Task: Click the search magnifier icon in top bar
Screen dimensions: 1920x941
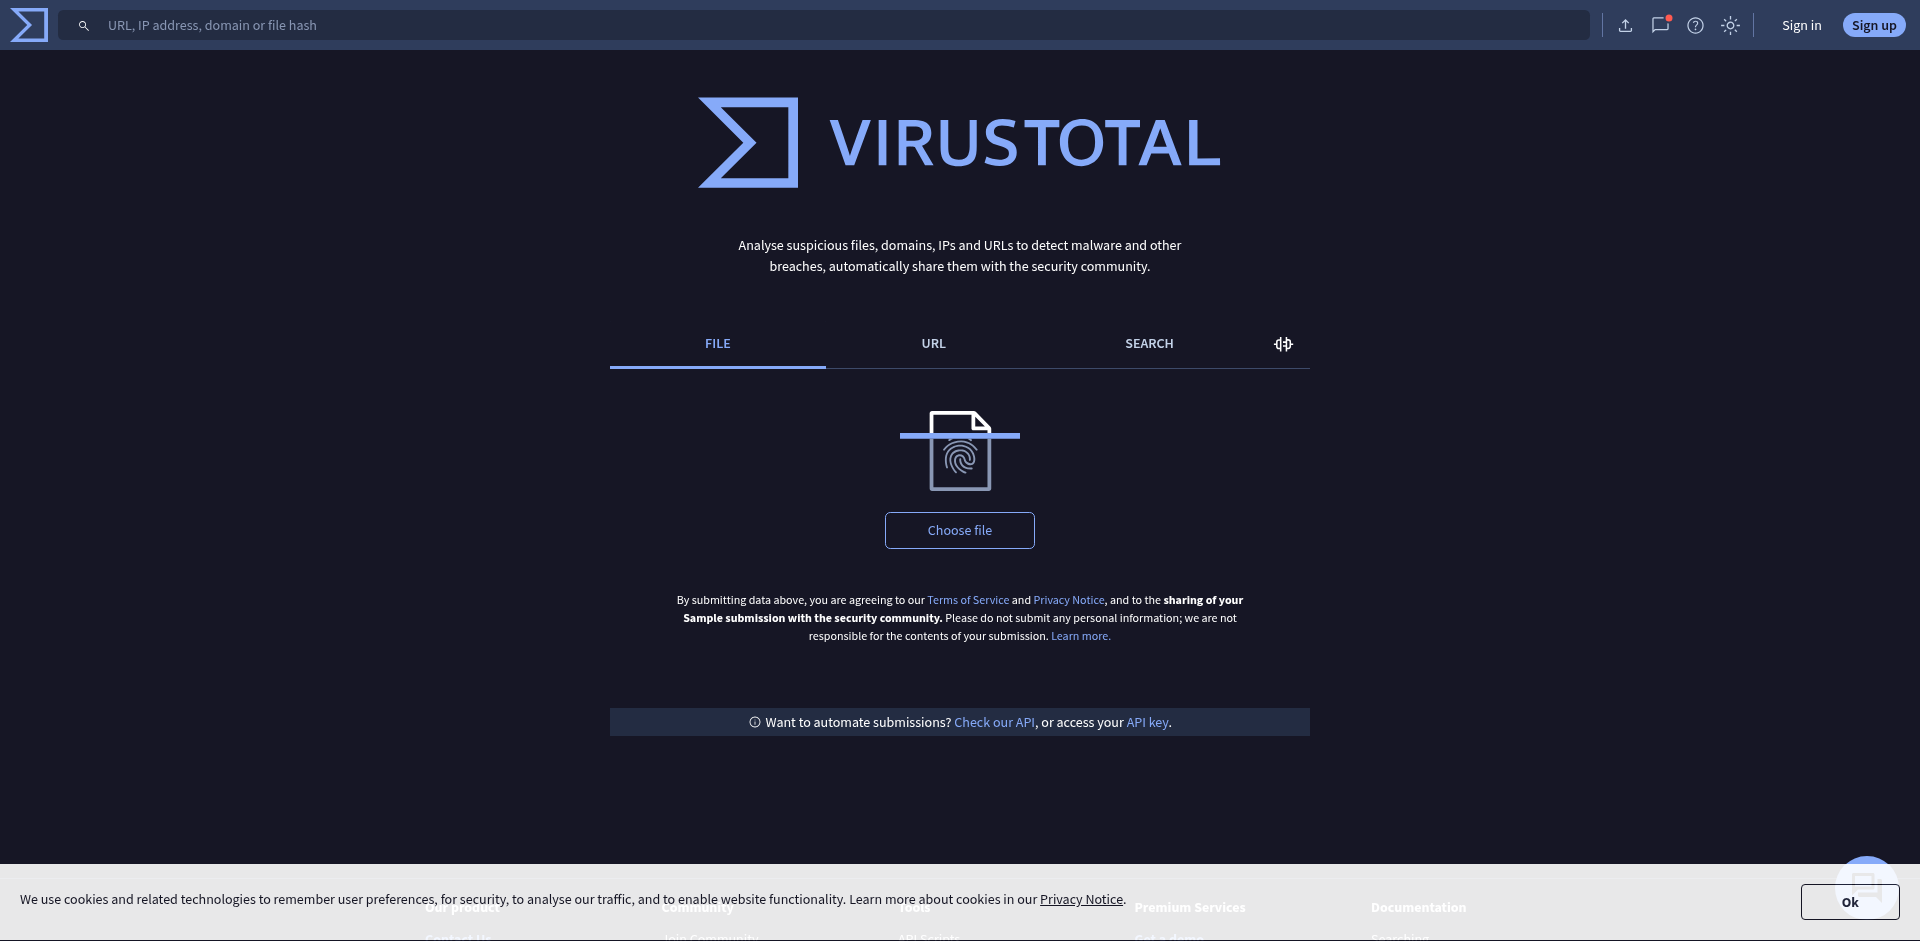Action: 84,26
